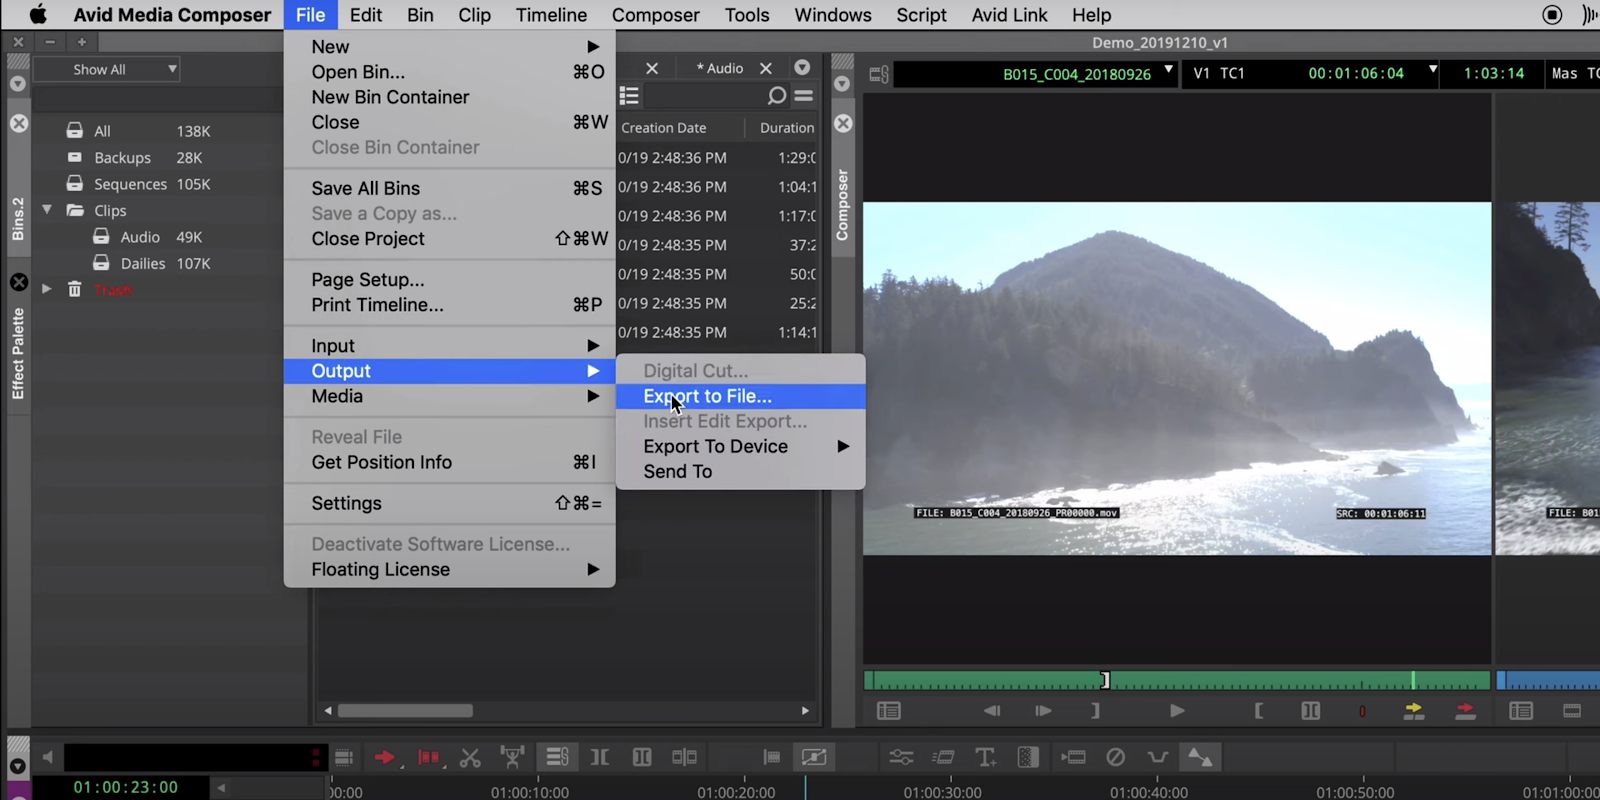
Task: Open the Apple menu
Action: [38, 15]
